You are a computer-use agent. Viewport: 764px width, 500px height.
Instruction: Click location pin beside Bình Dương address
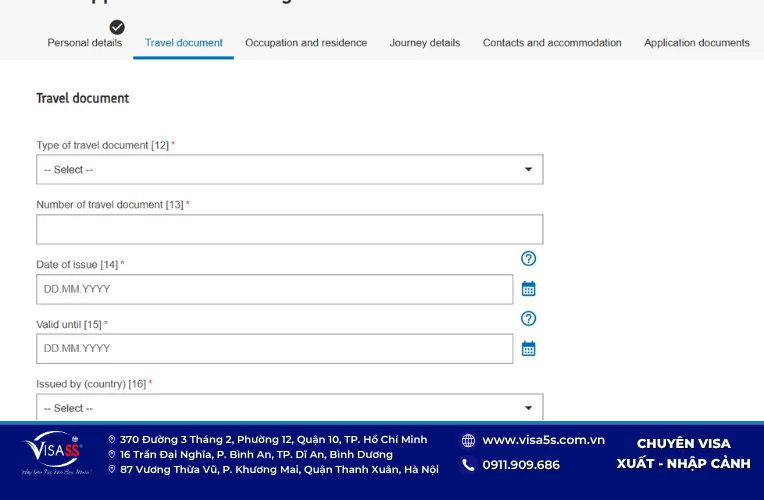112,455
